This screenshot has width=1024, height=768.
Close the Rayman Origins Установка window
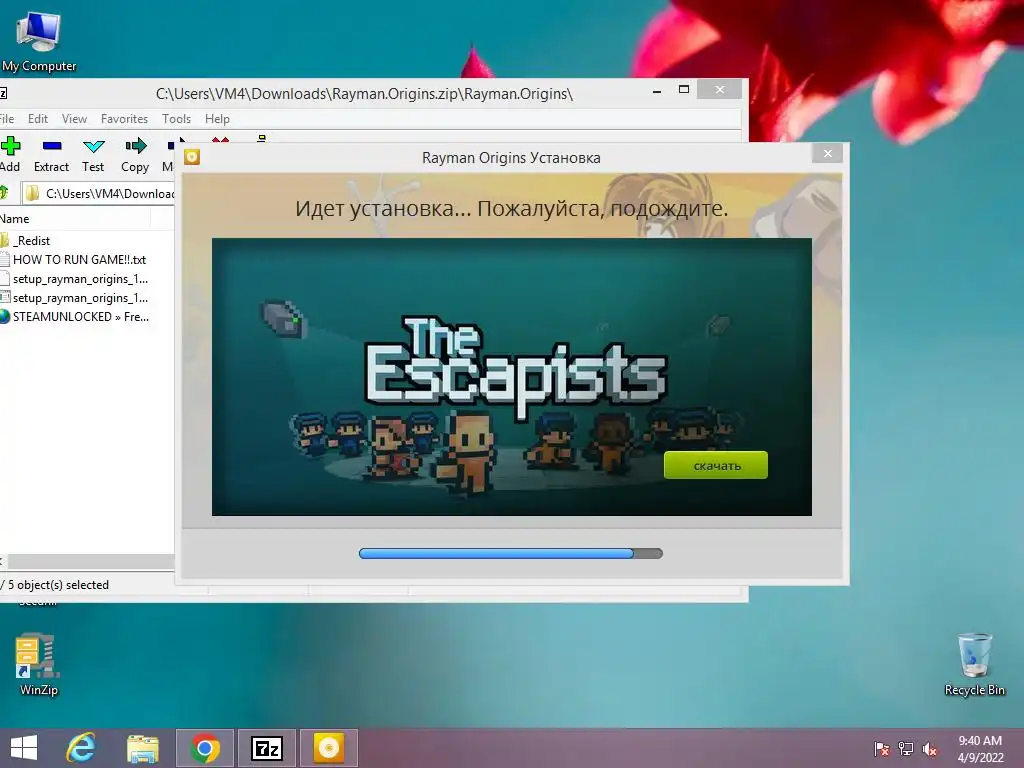point(827,153)
